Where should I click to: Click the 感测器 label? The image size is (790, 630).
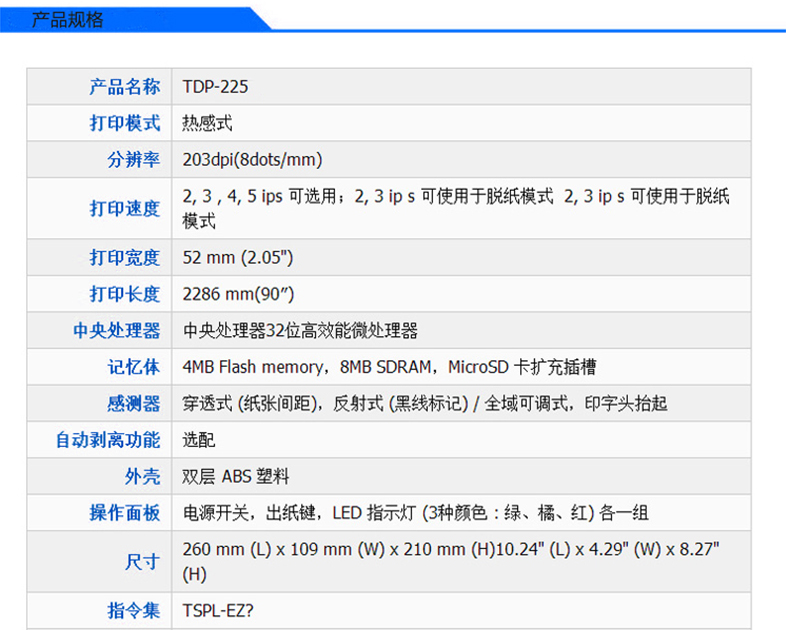(x=134, y=403)
